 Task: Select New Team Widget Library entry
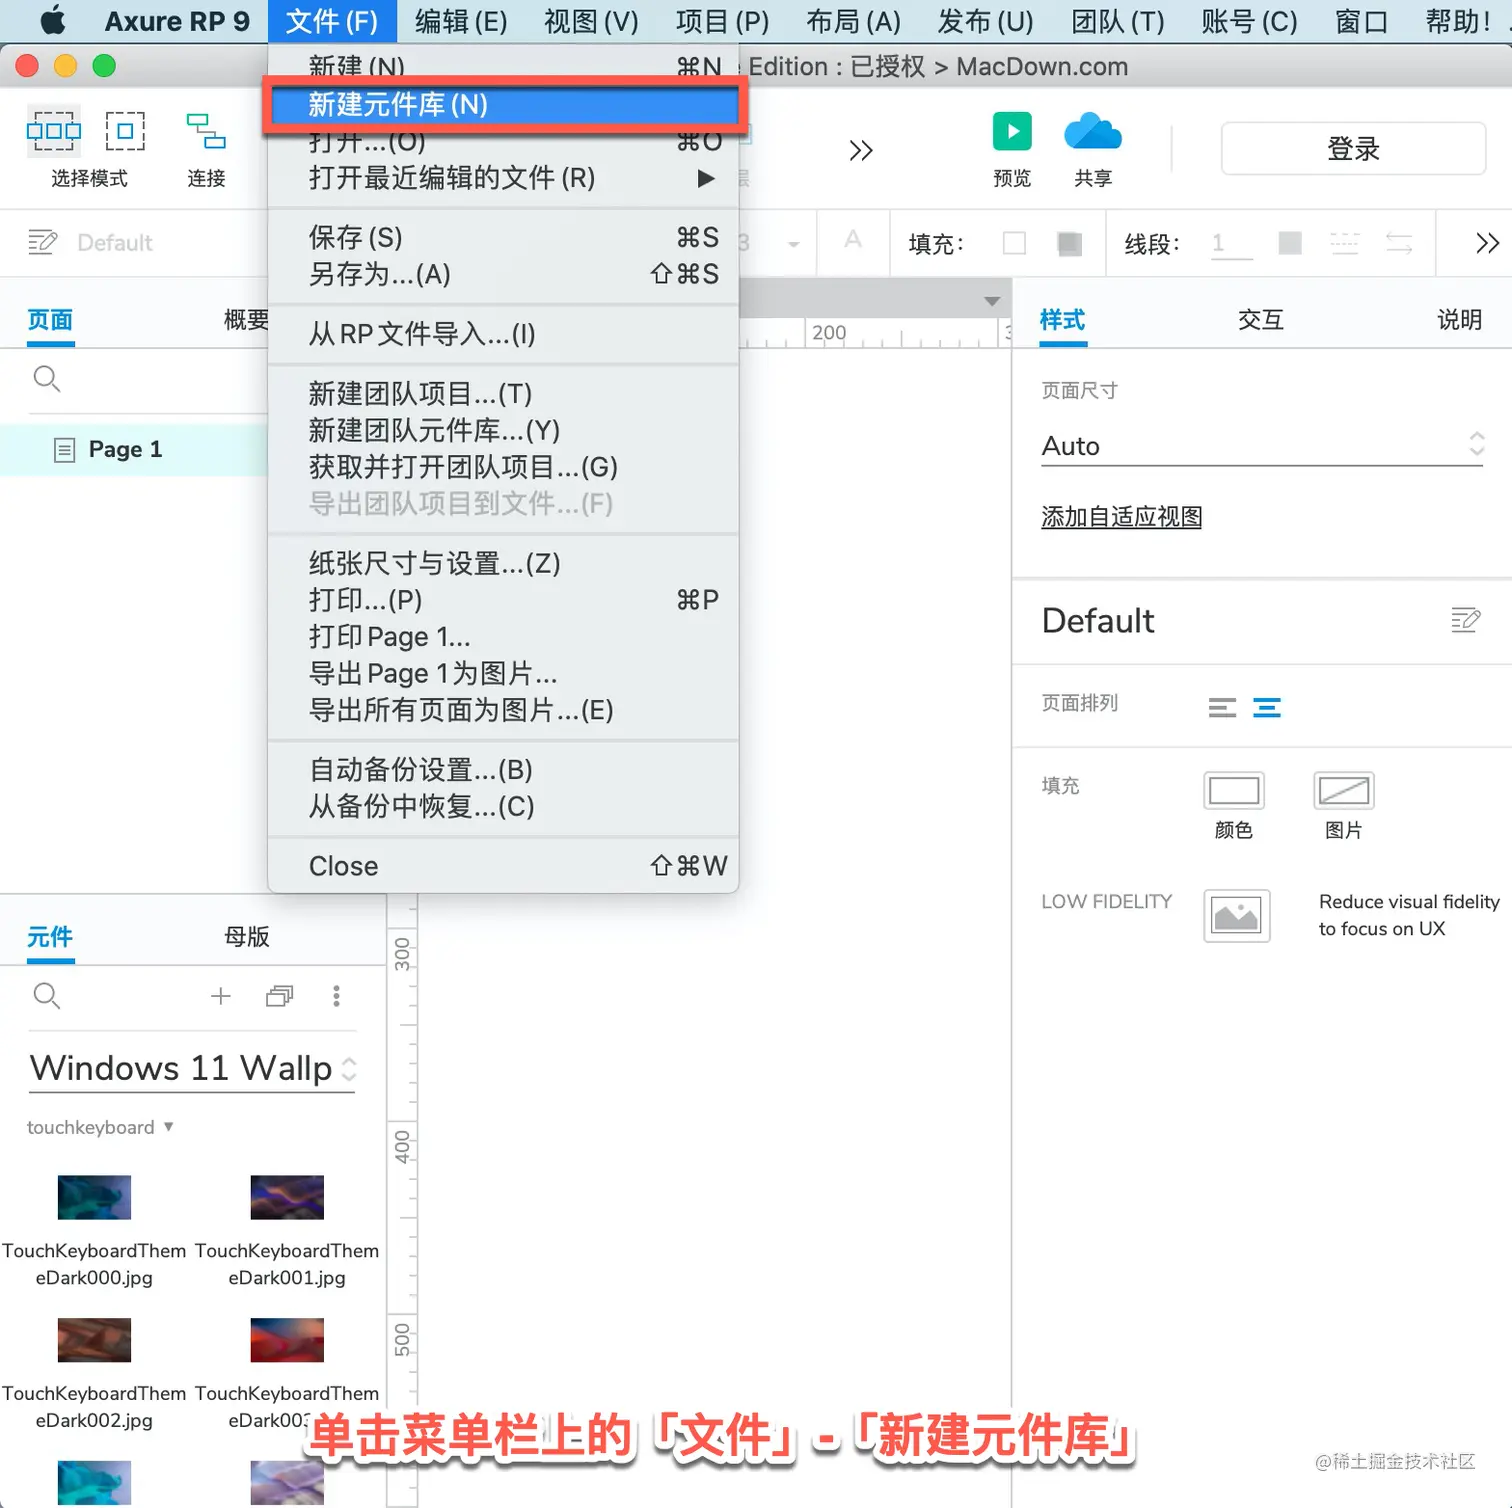[x=503, y=430]
